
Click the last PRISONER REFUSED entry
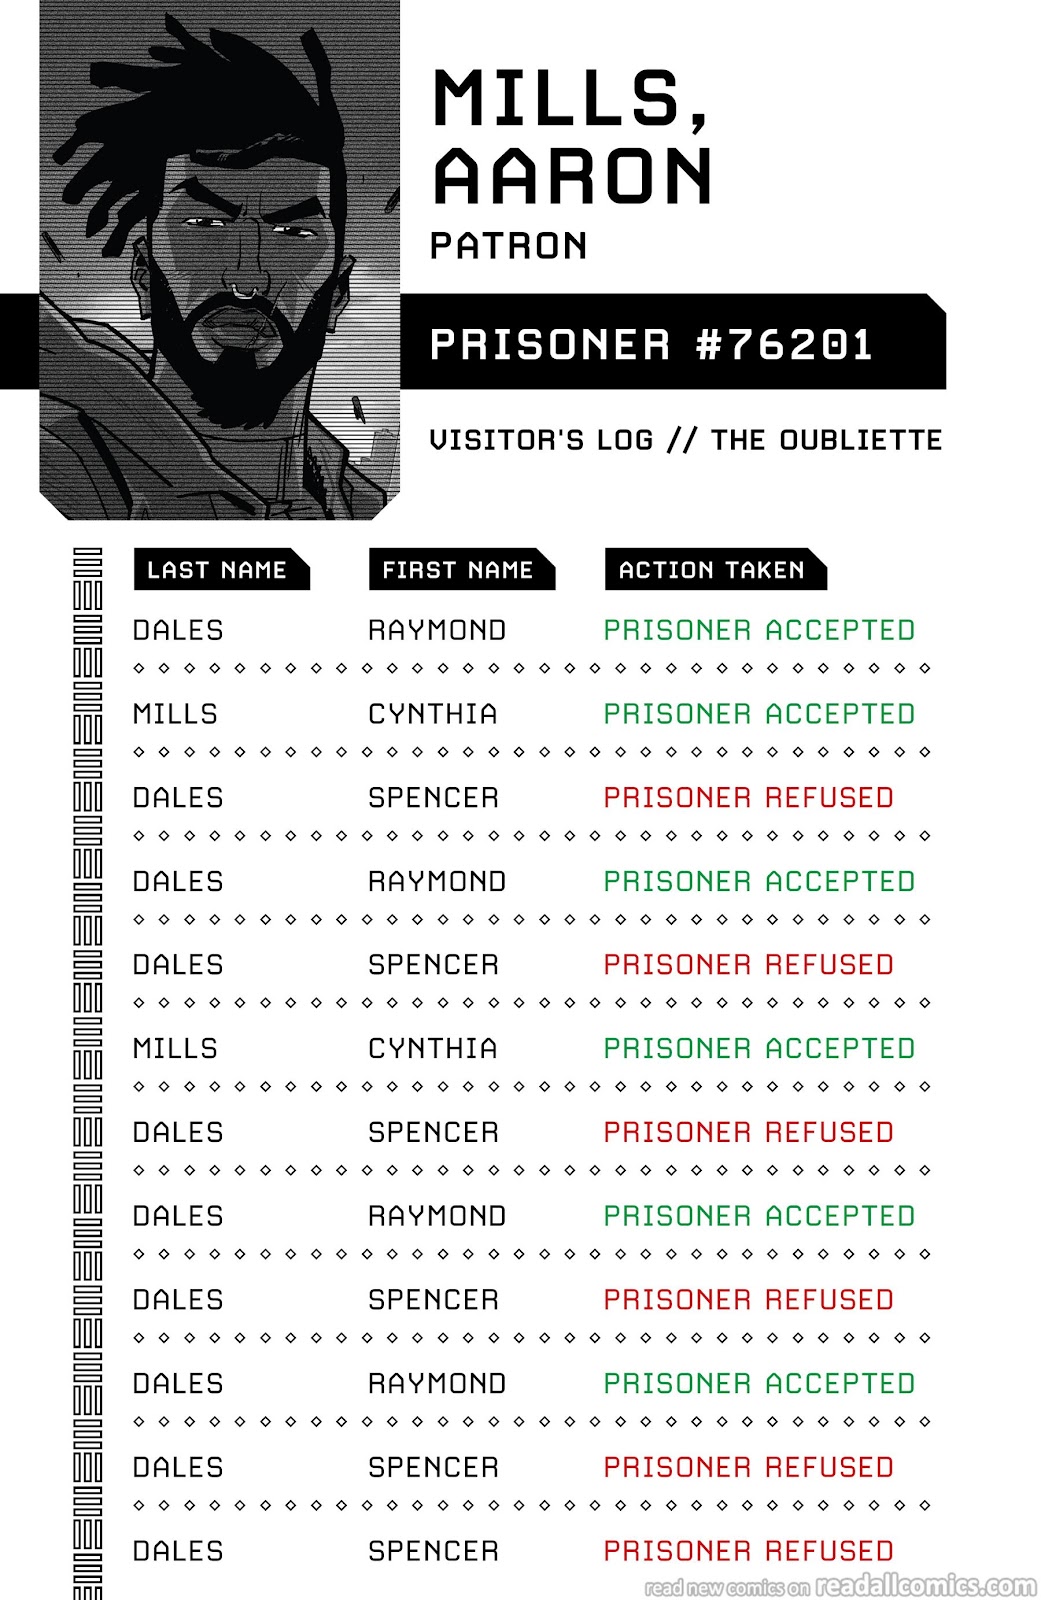pos(748,1551)
